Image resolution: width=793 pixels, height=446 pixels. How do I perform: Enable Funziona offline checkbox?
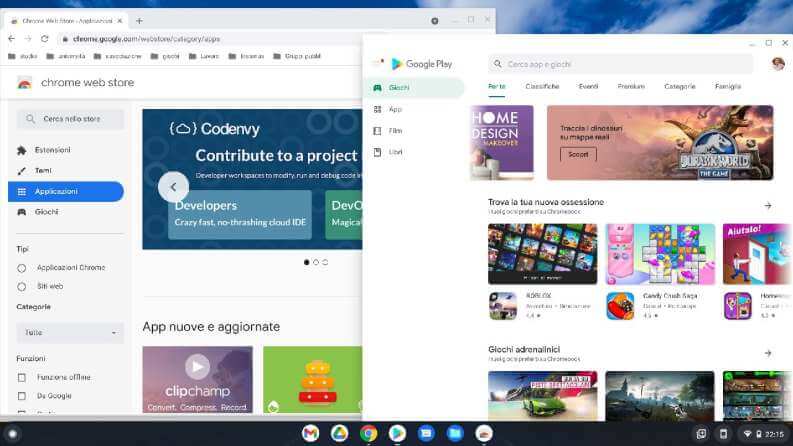(22, 377)
